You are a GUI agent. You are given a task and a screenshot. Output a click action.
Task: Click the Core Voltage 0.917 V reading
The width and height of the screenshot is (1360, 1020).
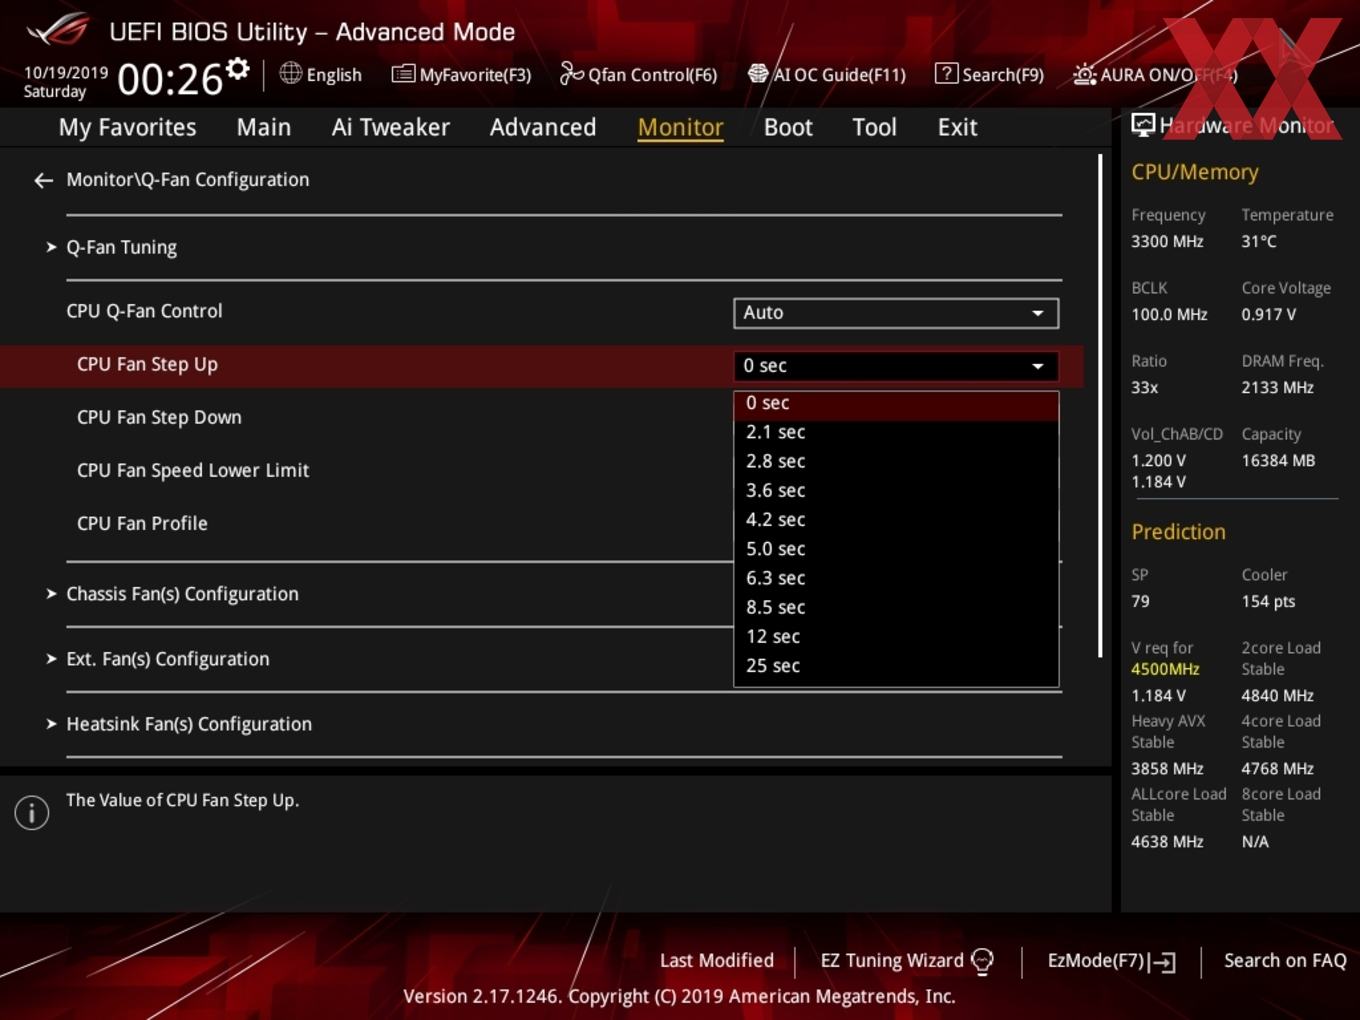pos(1268,314)
